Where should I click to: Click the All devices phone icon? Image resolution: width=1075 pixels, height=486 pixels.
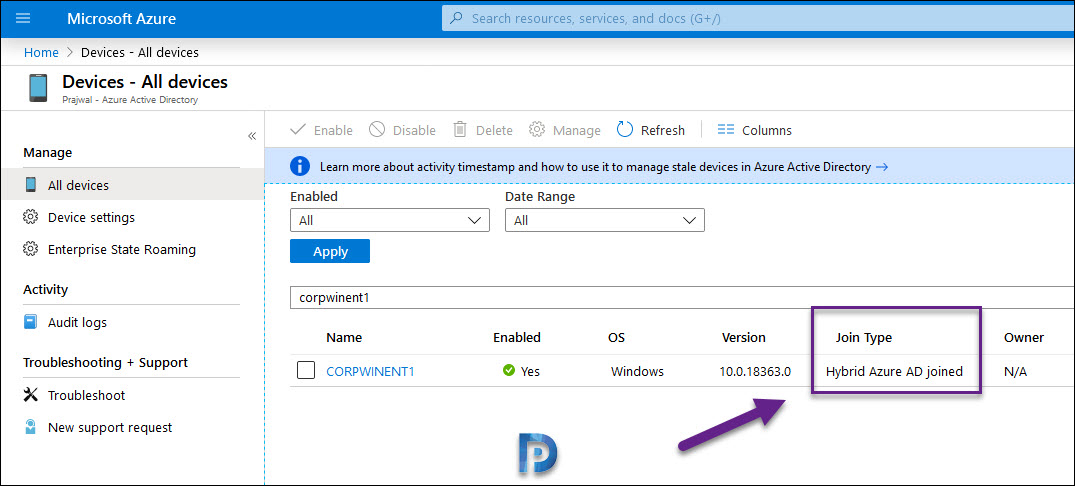(x=31, y=185)
